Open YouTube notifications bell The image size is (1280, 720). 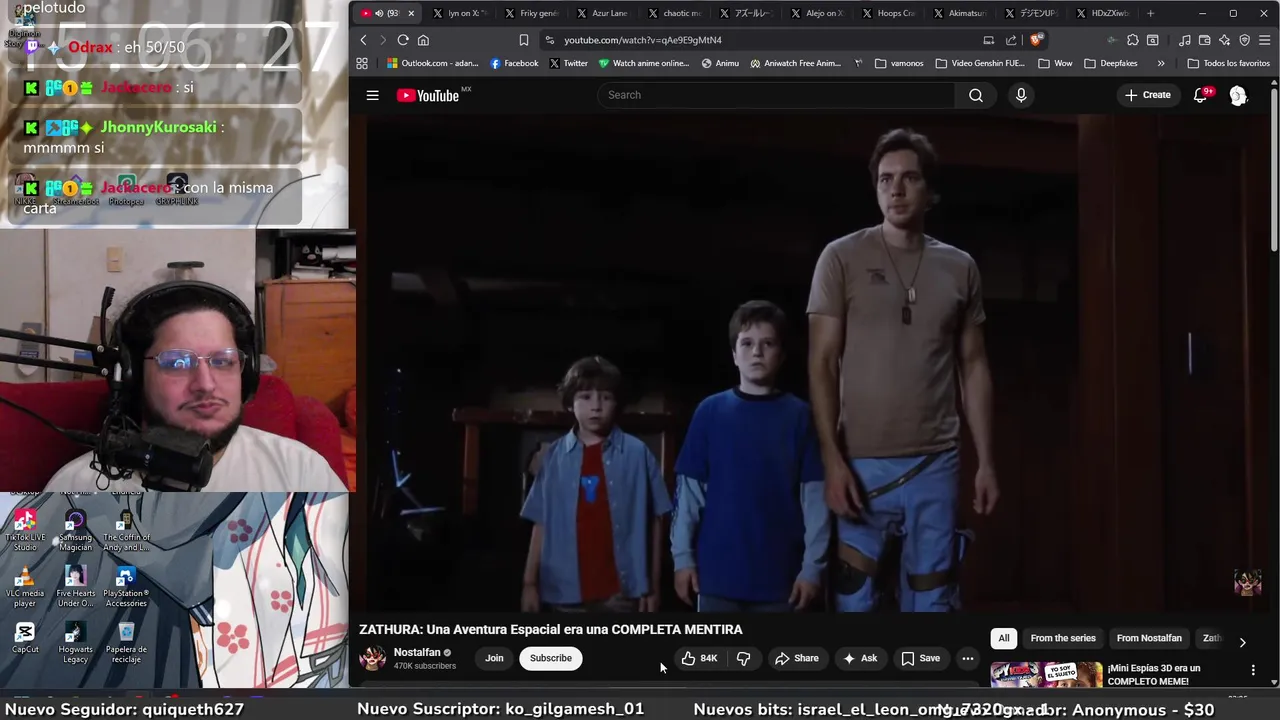1201,95
